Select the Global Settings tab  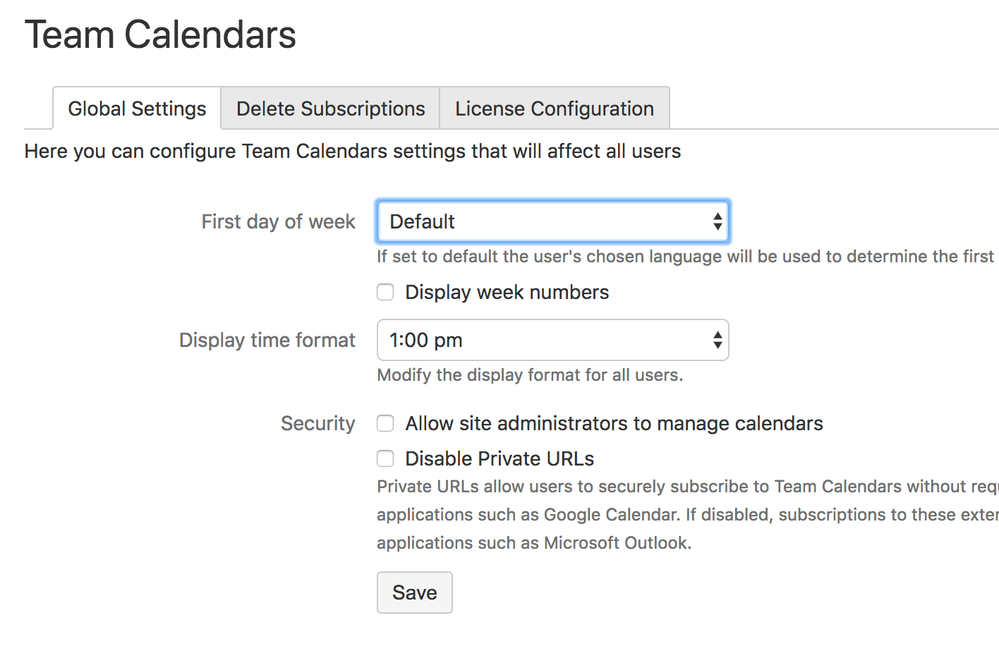pyautogui.click(x=137, y=108)
